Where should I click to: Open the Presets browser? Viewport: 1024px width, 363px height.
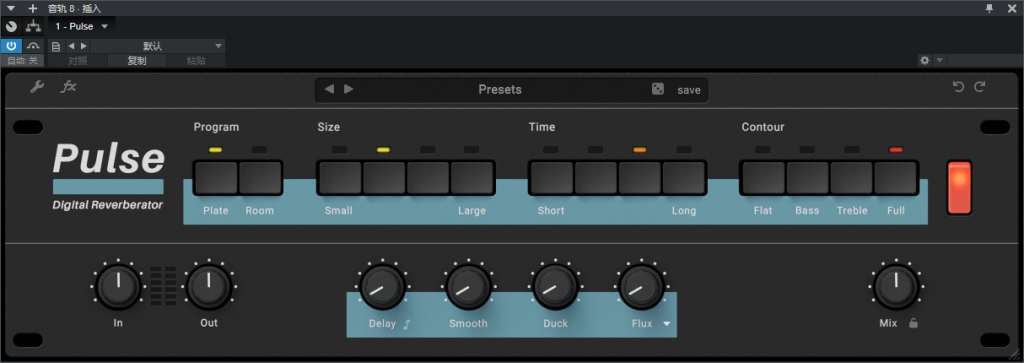click(x=500, y=89)
